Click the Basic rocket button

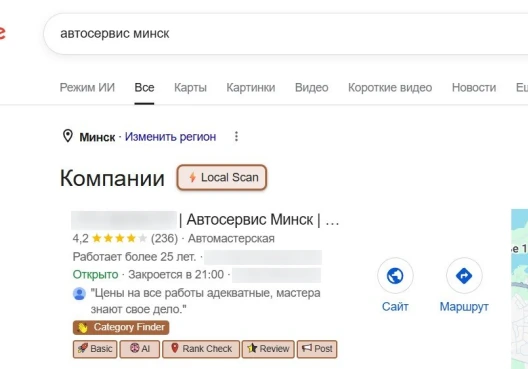(x=95, y=349)
